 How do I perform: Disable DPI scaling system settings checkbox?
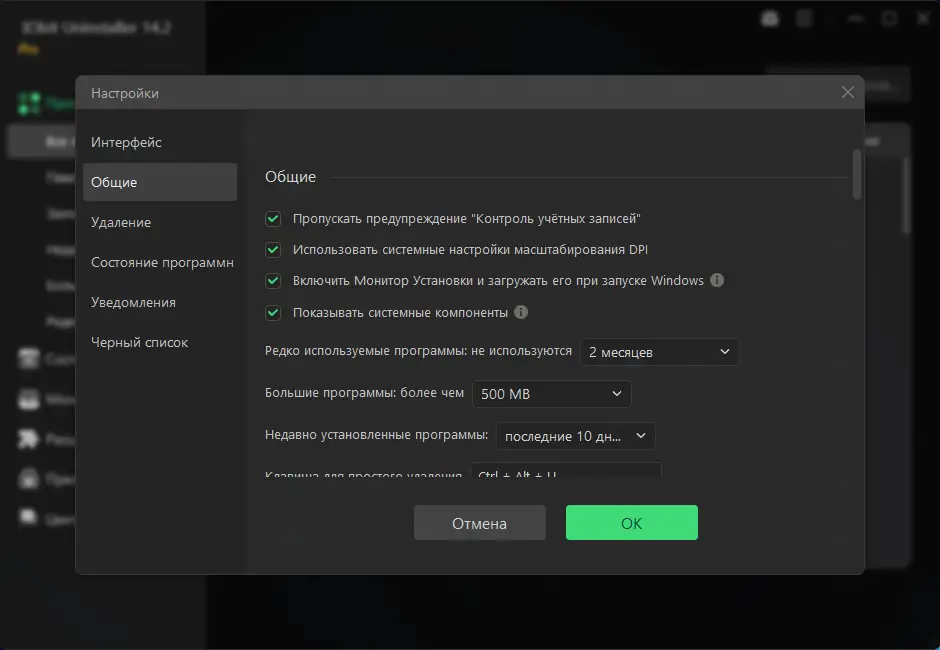click(x=273, y=250)
